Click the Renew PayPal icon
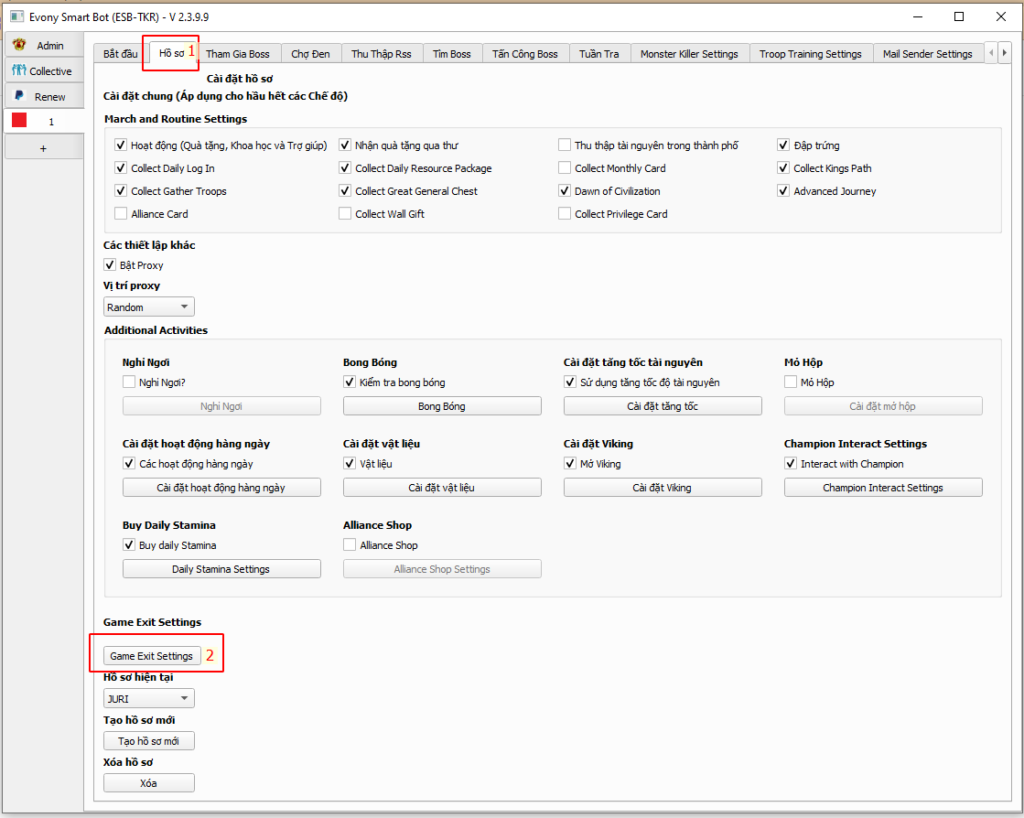 coord(19,96)
